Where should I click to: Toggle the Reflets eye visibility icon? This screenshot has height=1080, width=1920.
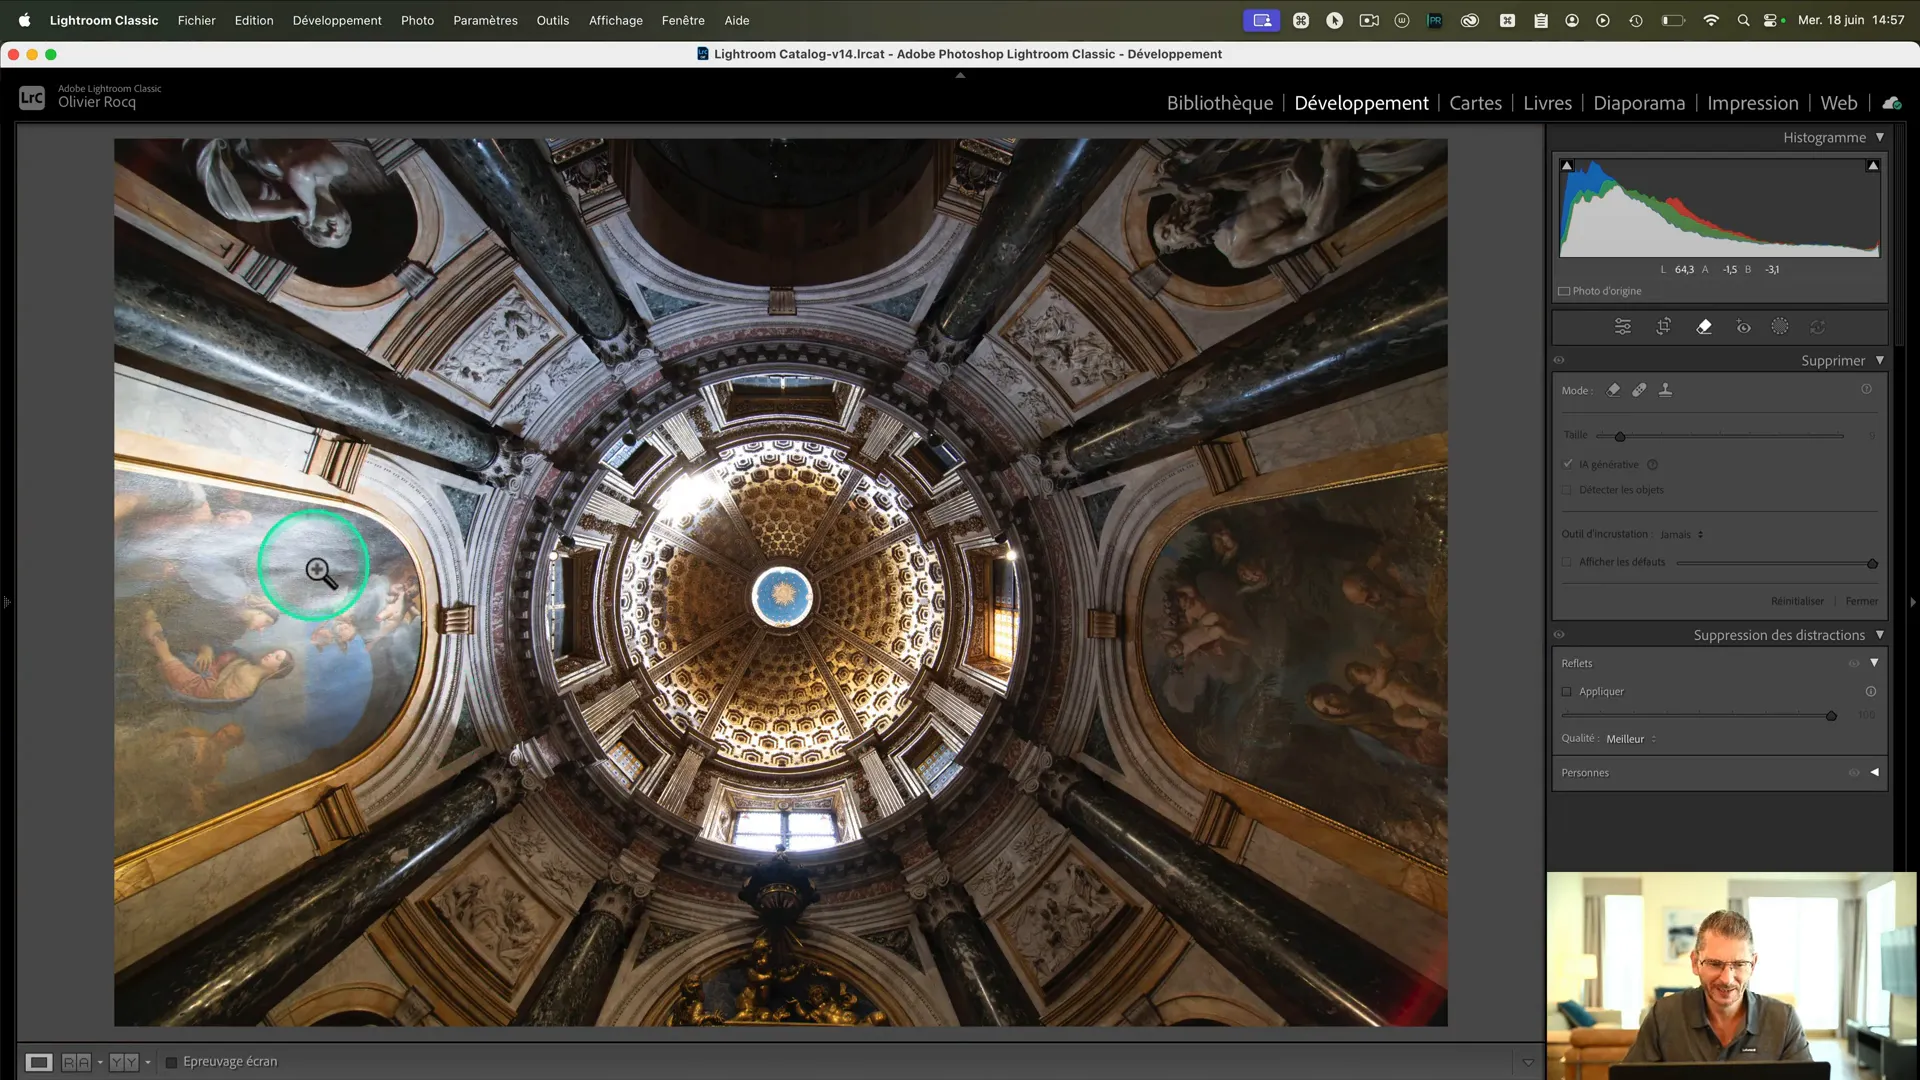(x=1853, y=664)
